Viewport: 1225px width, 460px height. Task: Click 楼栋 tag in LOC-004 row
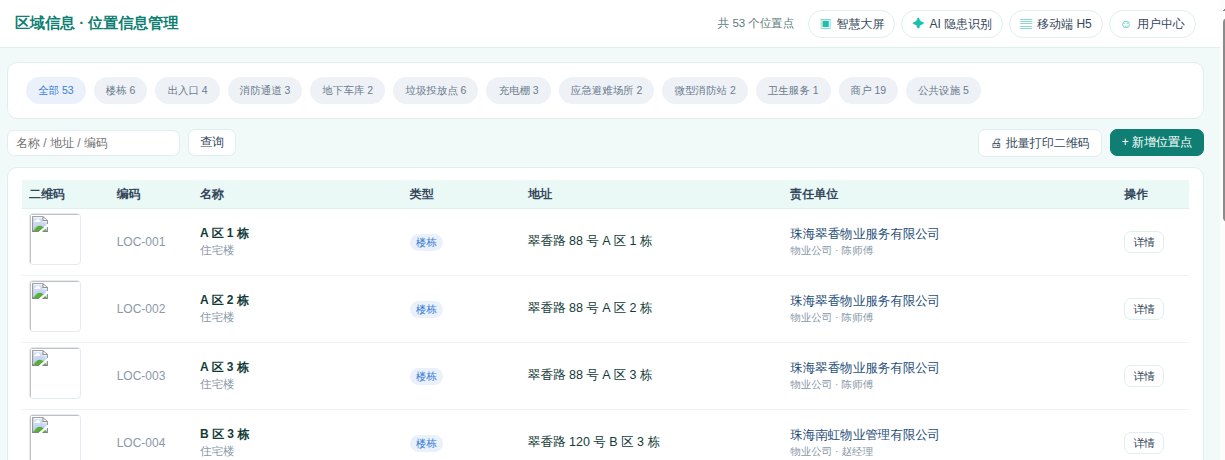(x=426, y=443)
